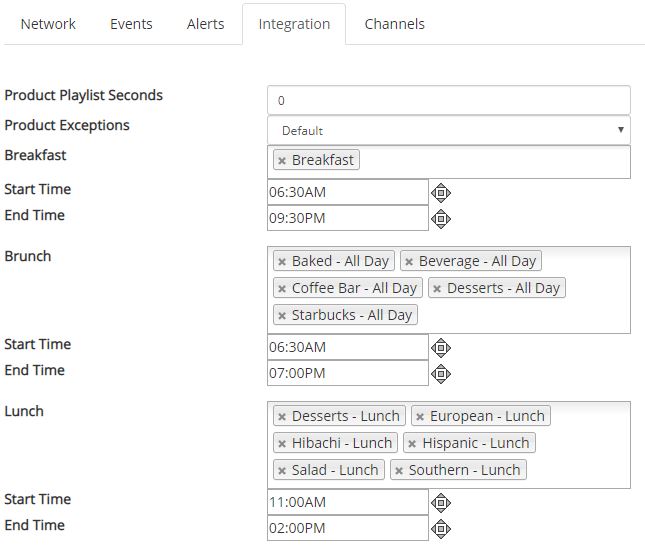
Task: Remove the Breakfast tag
Action: pyautogui.click(x=282, y=160)
